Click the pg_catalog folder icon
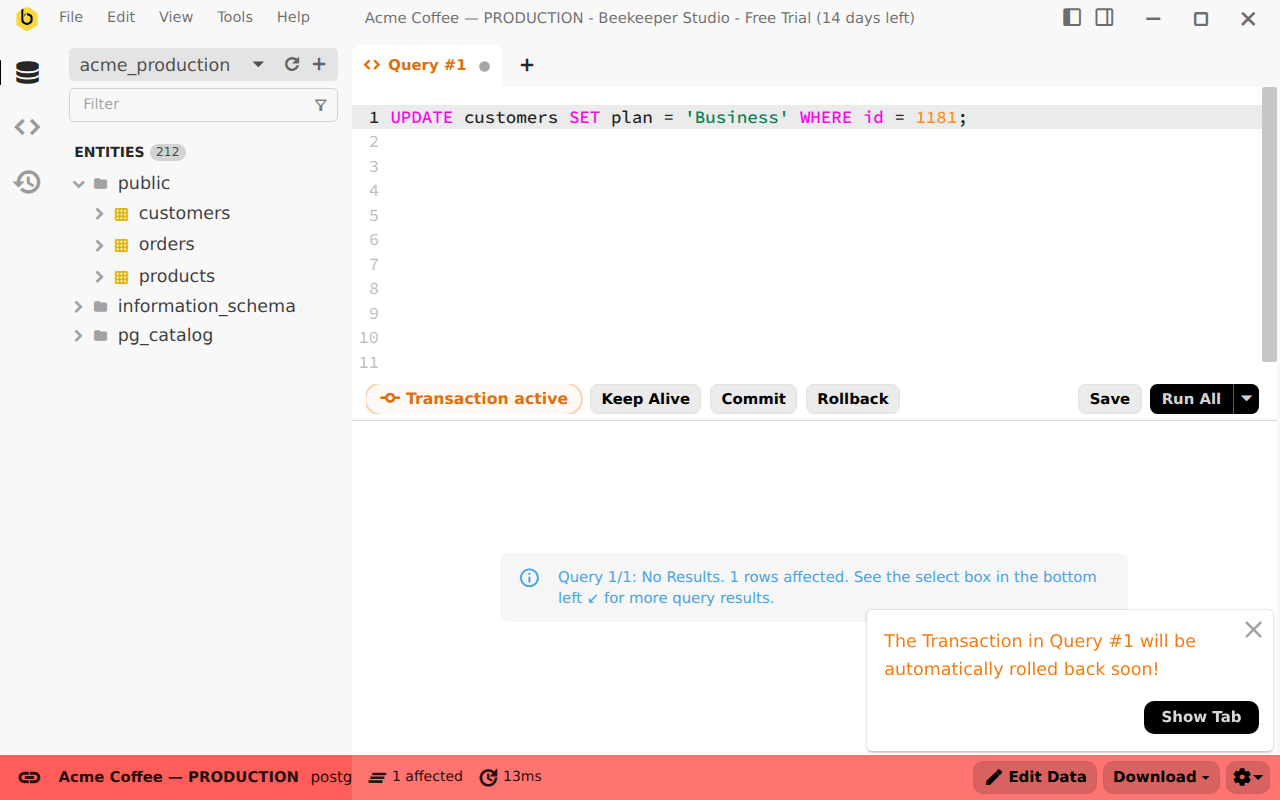Viewport: 1280px width, 800px height. 100,336
